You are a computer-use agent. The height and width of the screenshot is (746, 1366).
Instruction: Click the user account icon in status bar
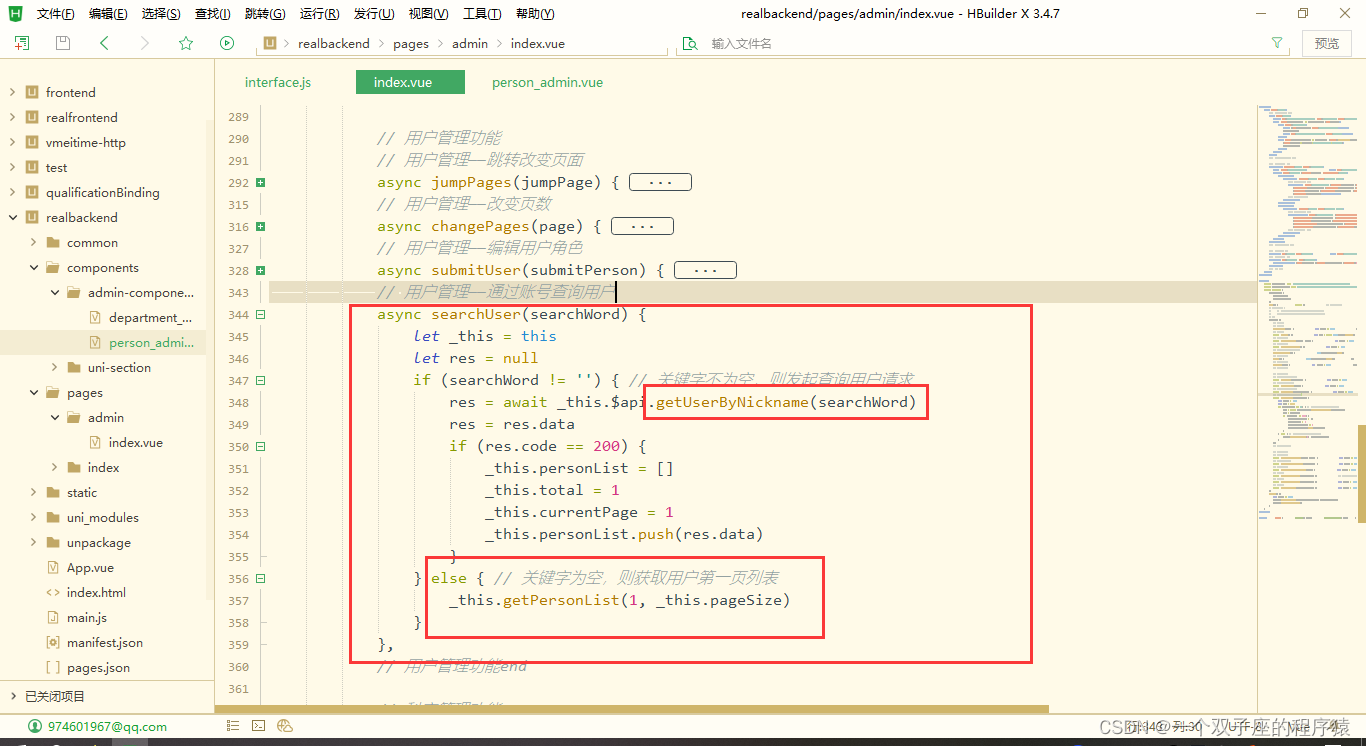coord(35,726)
